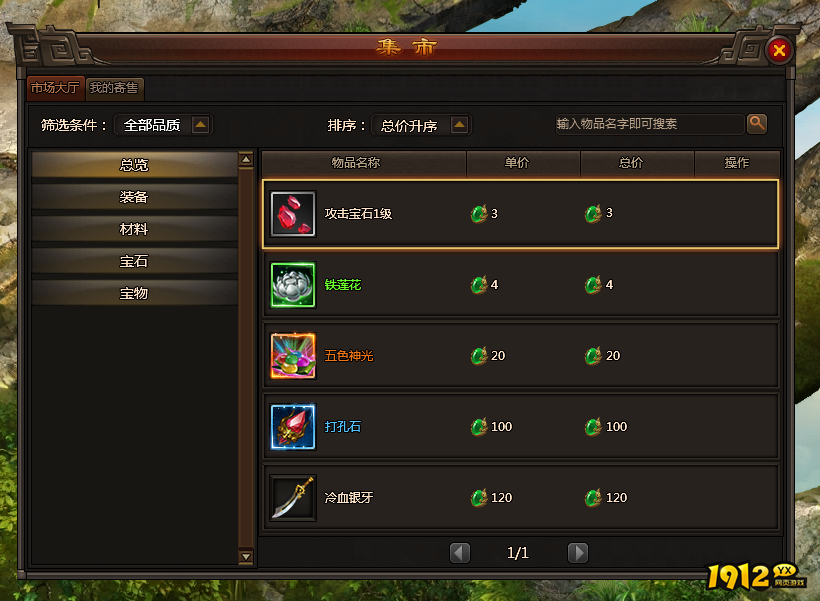The image size is (820, 601).
Task: Select the 市场大厅 tab
Action: 55,87
